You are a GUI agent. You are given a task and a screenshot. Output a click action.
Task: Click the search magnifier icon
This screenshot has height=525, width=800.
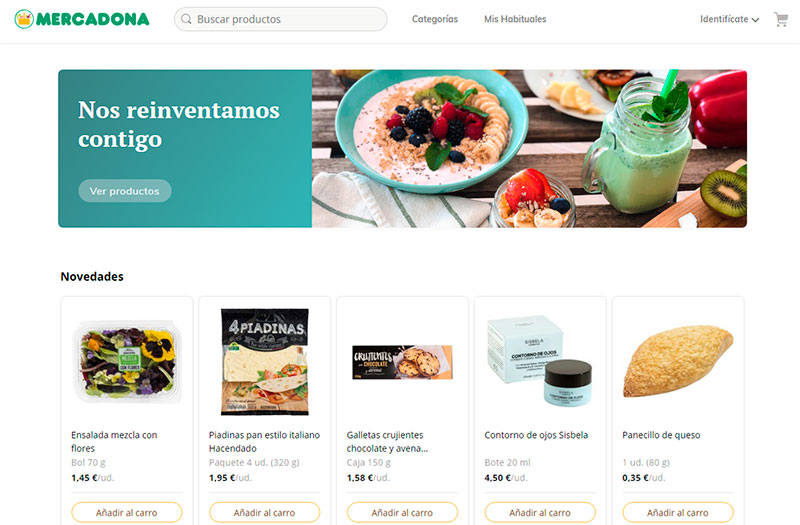(186, 19)
